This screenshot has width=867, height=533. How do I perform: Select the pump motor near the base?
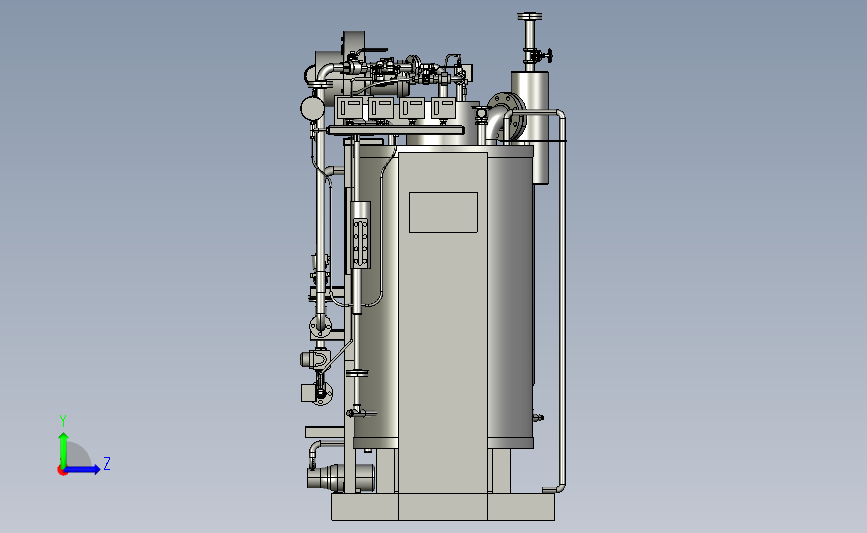(x=341, y=477)
